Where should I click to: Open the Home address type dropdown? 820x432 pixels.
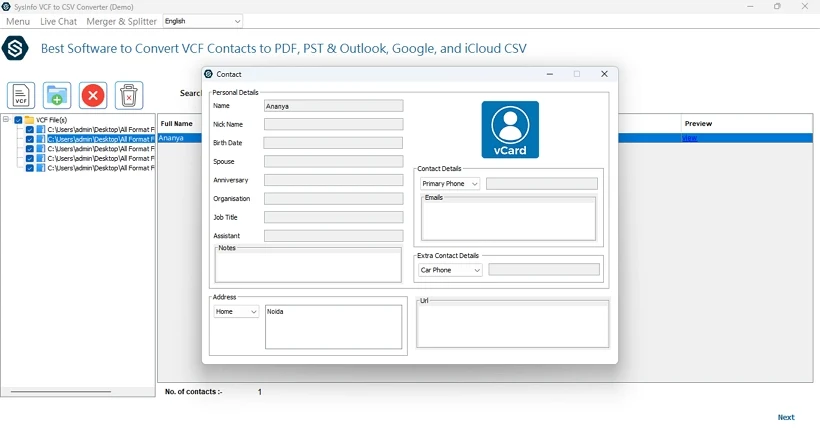(236, 312)
